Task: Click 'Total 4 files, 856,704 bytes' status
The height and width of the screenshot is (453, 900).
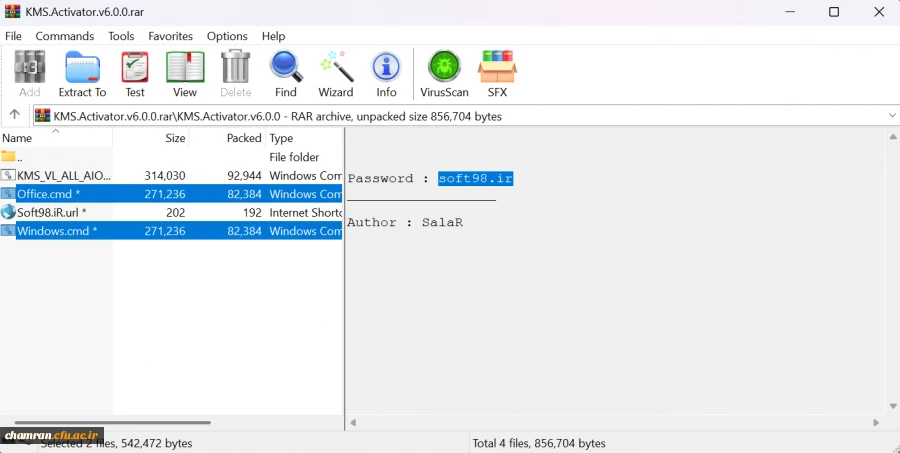Action: click(x=538, y=443)
